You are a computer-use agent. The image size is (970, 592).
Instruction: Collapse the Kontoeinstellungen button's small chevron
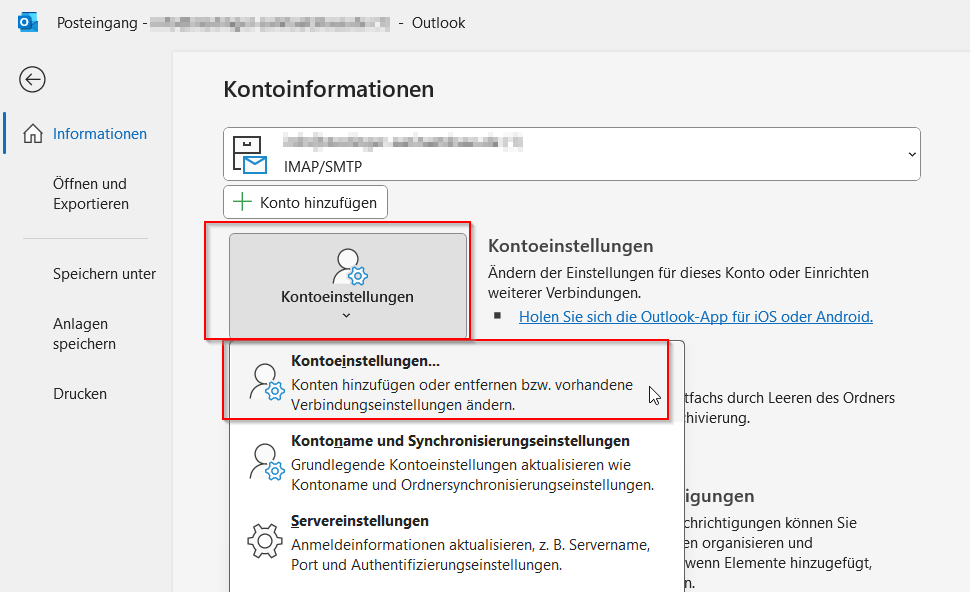[x=347, y=316]
